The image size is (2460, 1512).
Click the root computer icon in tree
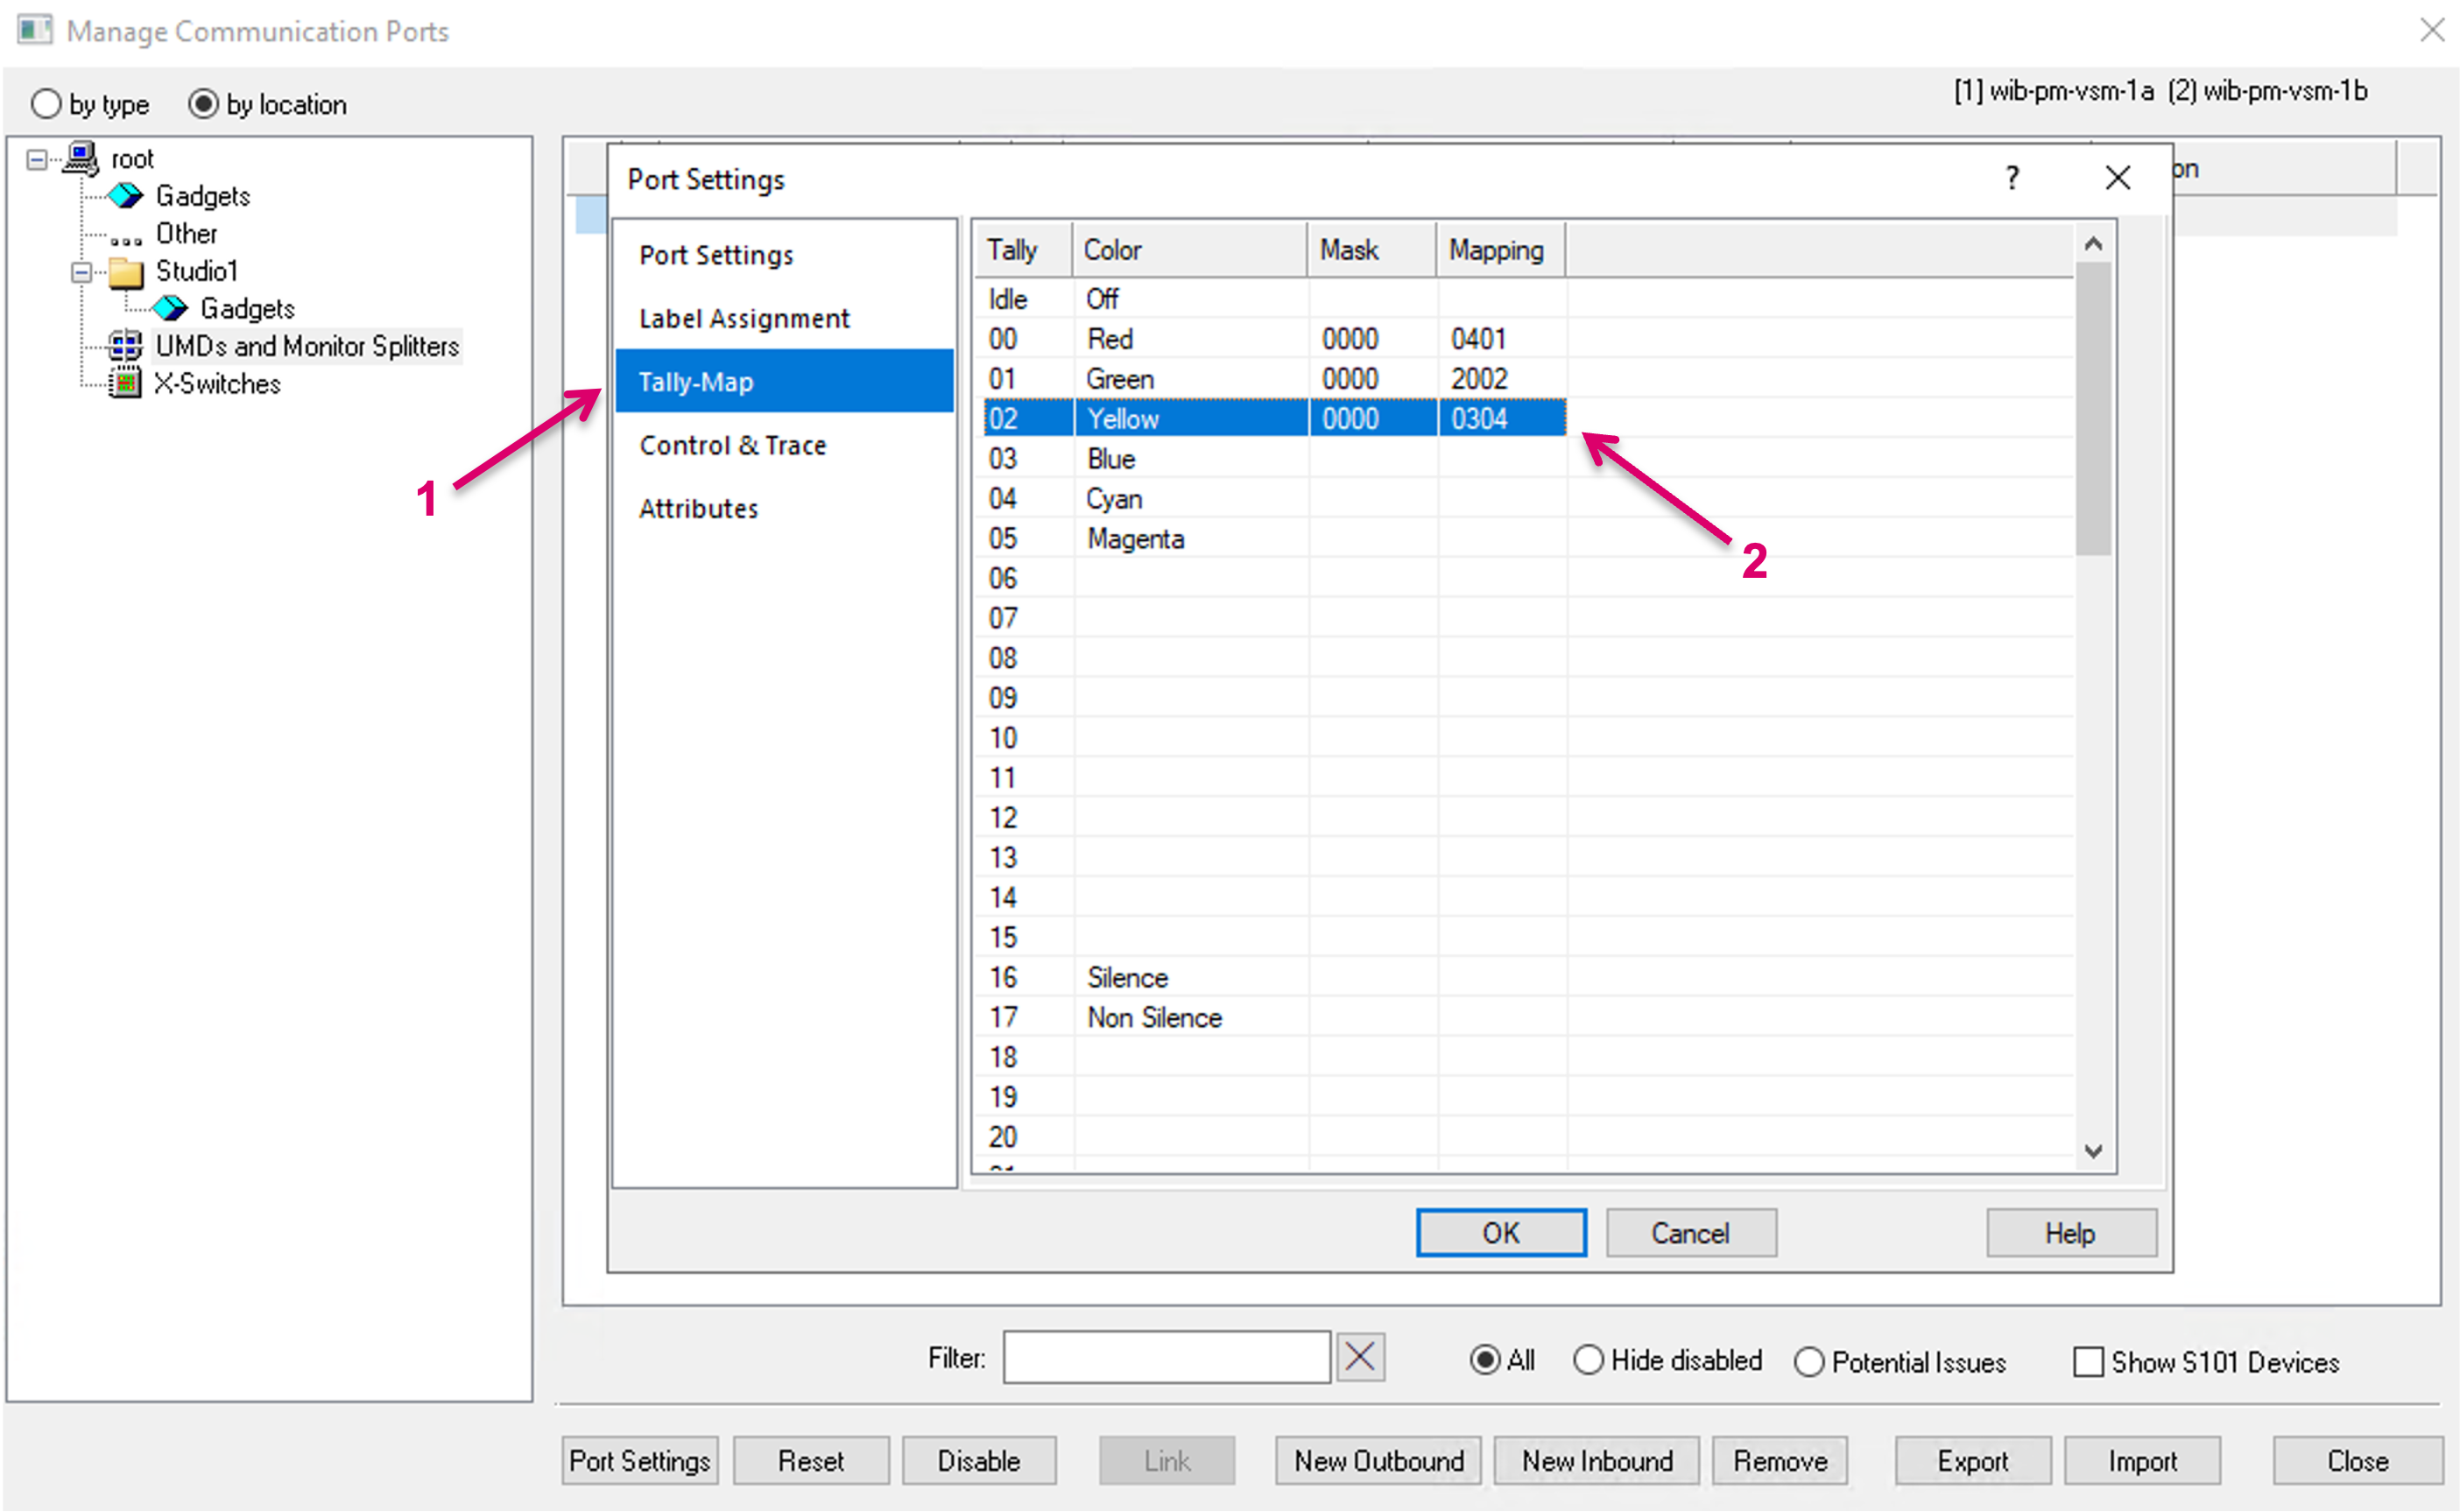coord(81,158)
